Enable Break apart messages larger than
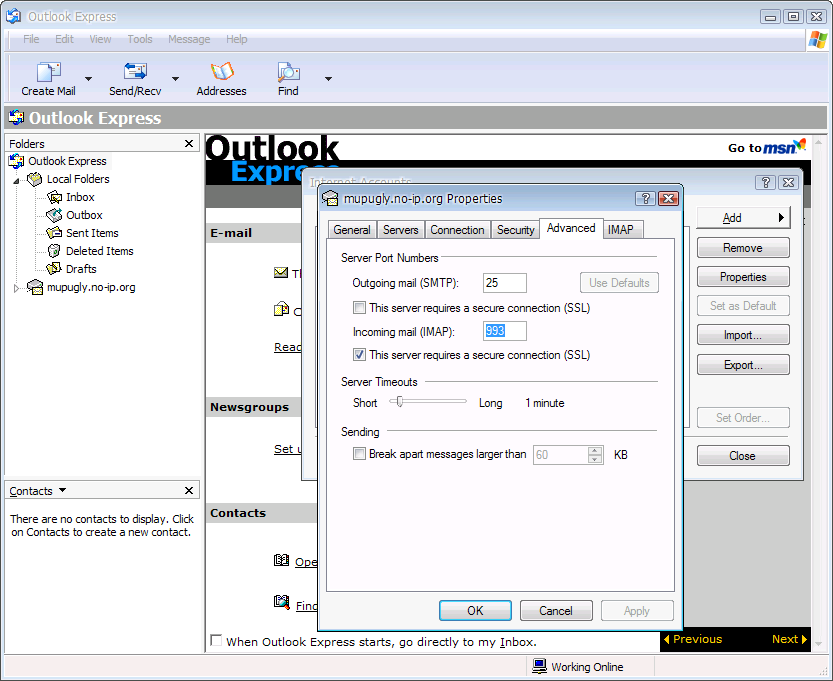The width and height of the screenshot is (833, 681). pos(360,454)
